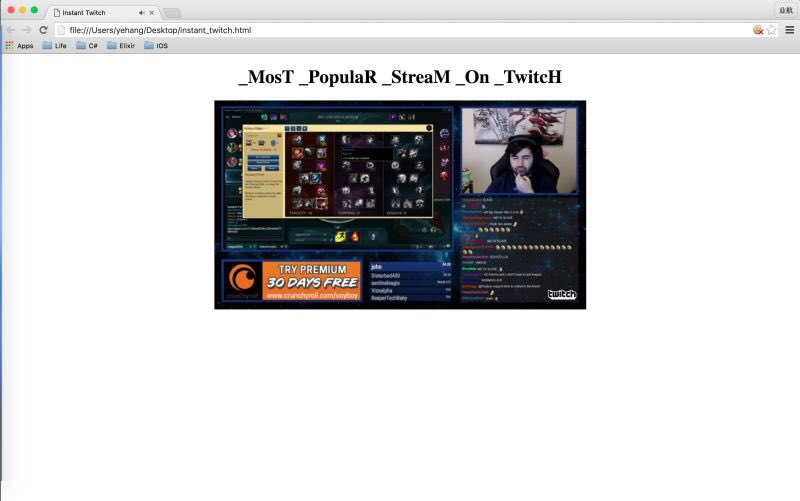Click the Most Popular Stream heading
The image size is (800, 501).
coord(400,77)
